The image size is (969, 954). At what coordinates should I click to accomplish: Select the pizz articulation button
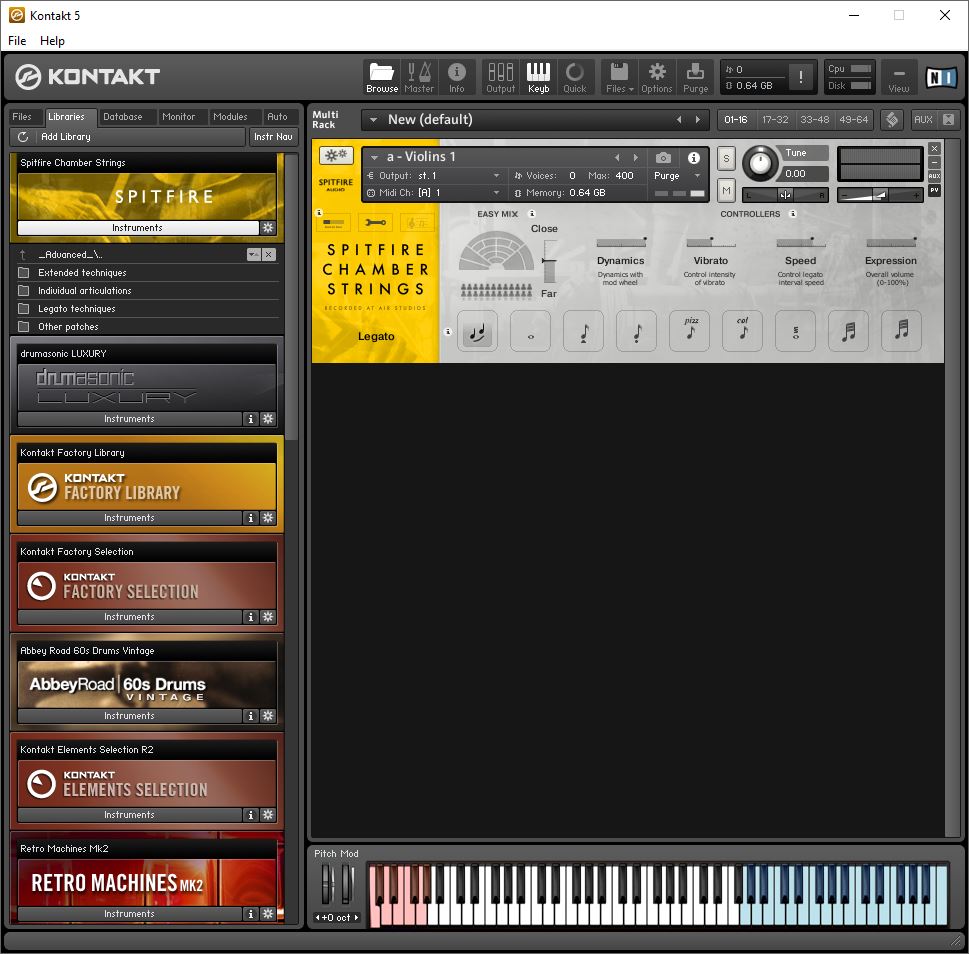[690, 332]
